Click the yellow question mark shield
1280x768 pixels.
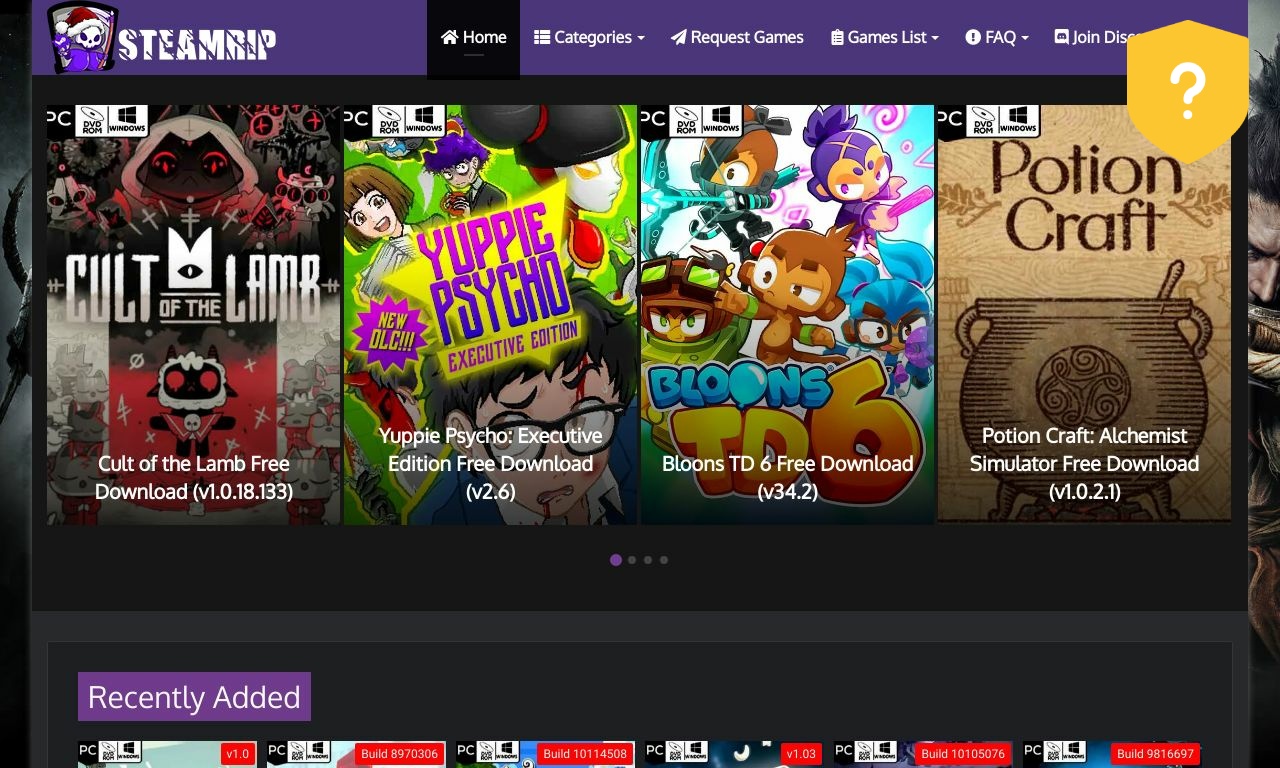(1187, 91)
